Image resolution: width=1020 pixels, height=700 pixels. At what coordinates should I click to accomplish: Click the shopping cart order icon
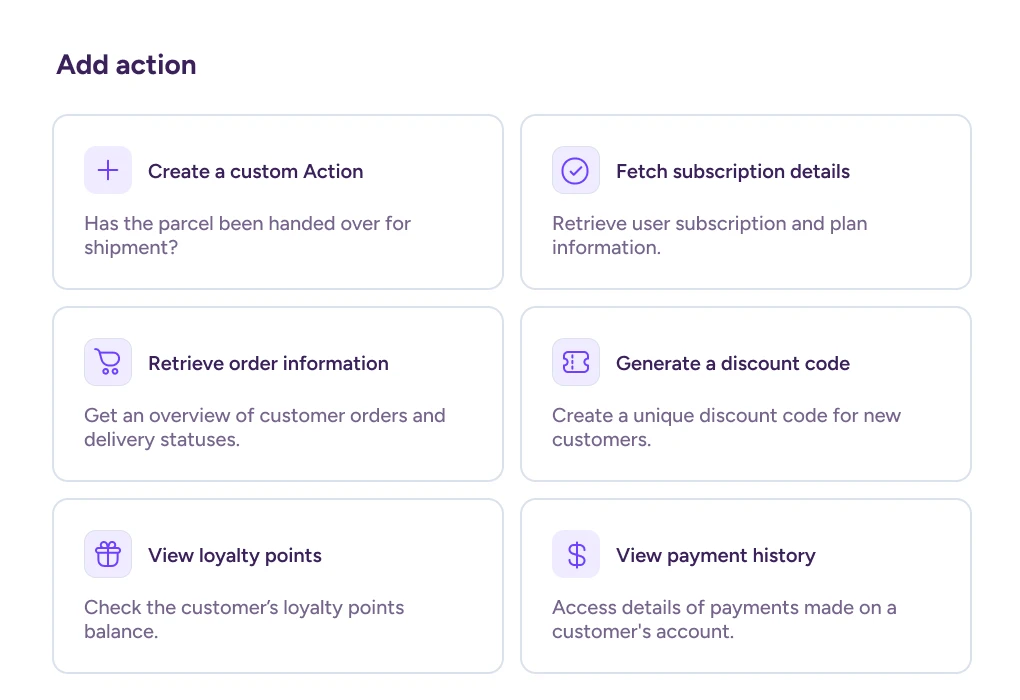(108, 362)
